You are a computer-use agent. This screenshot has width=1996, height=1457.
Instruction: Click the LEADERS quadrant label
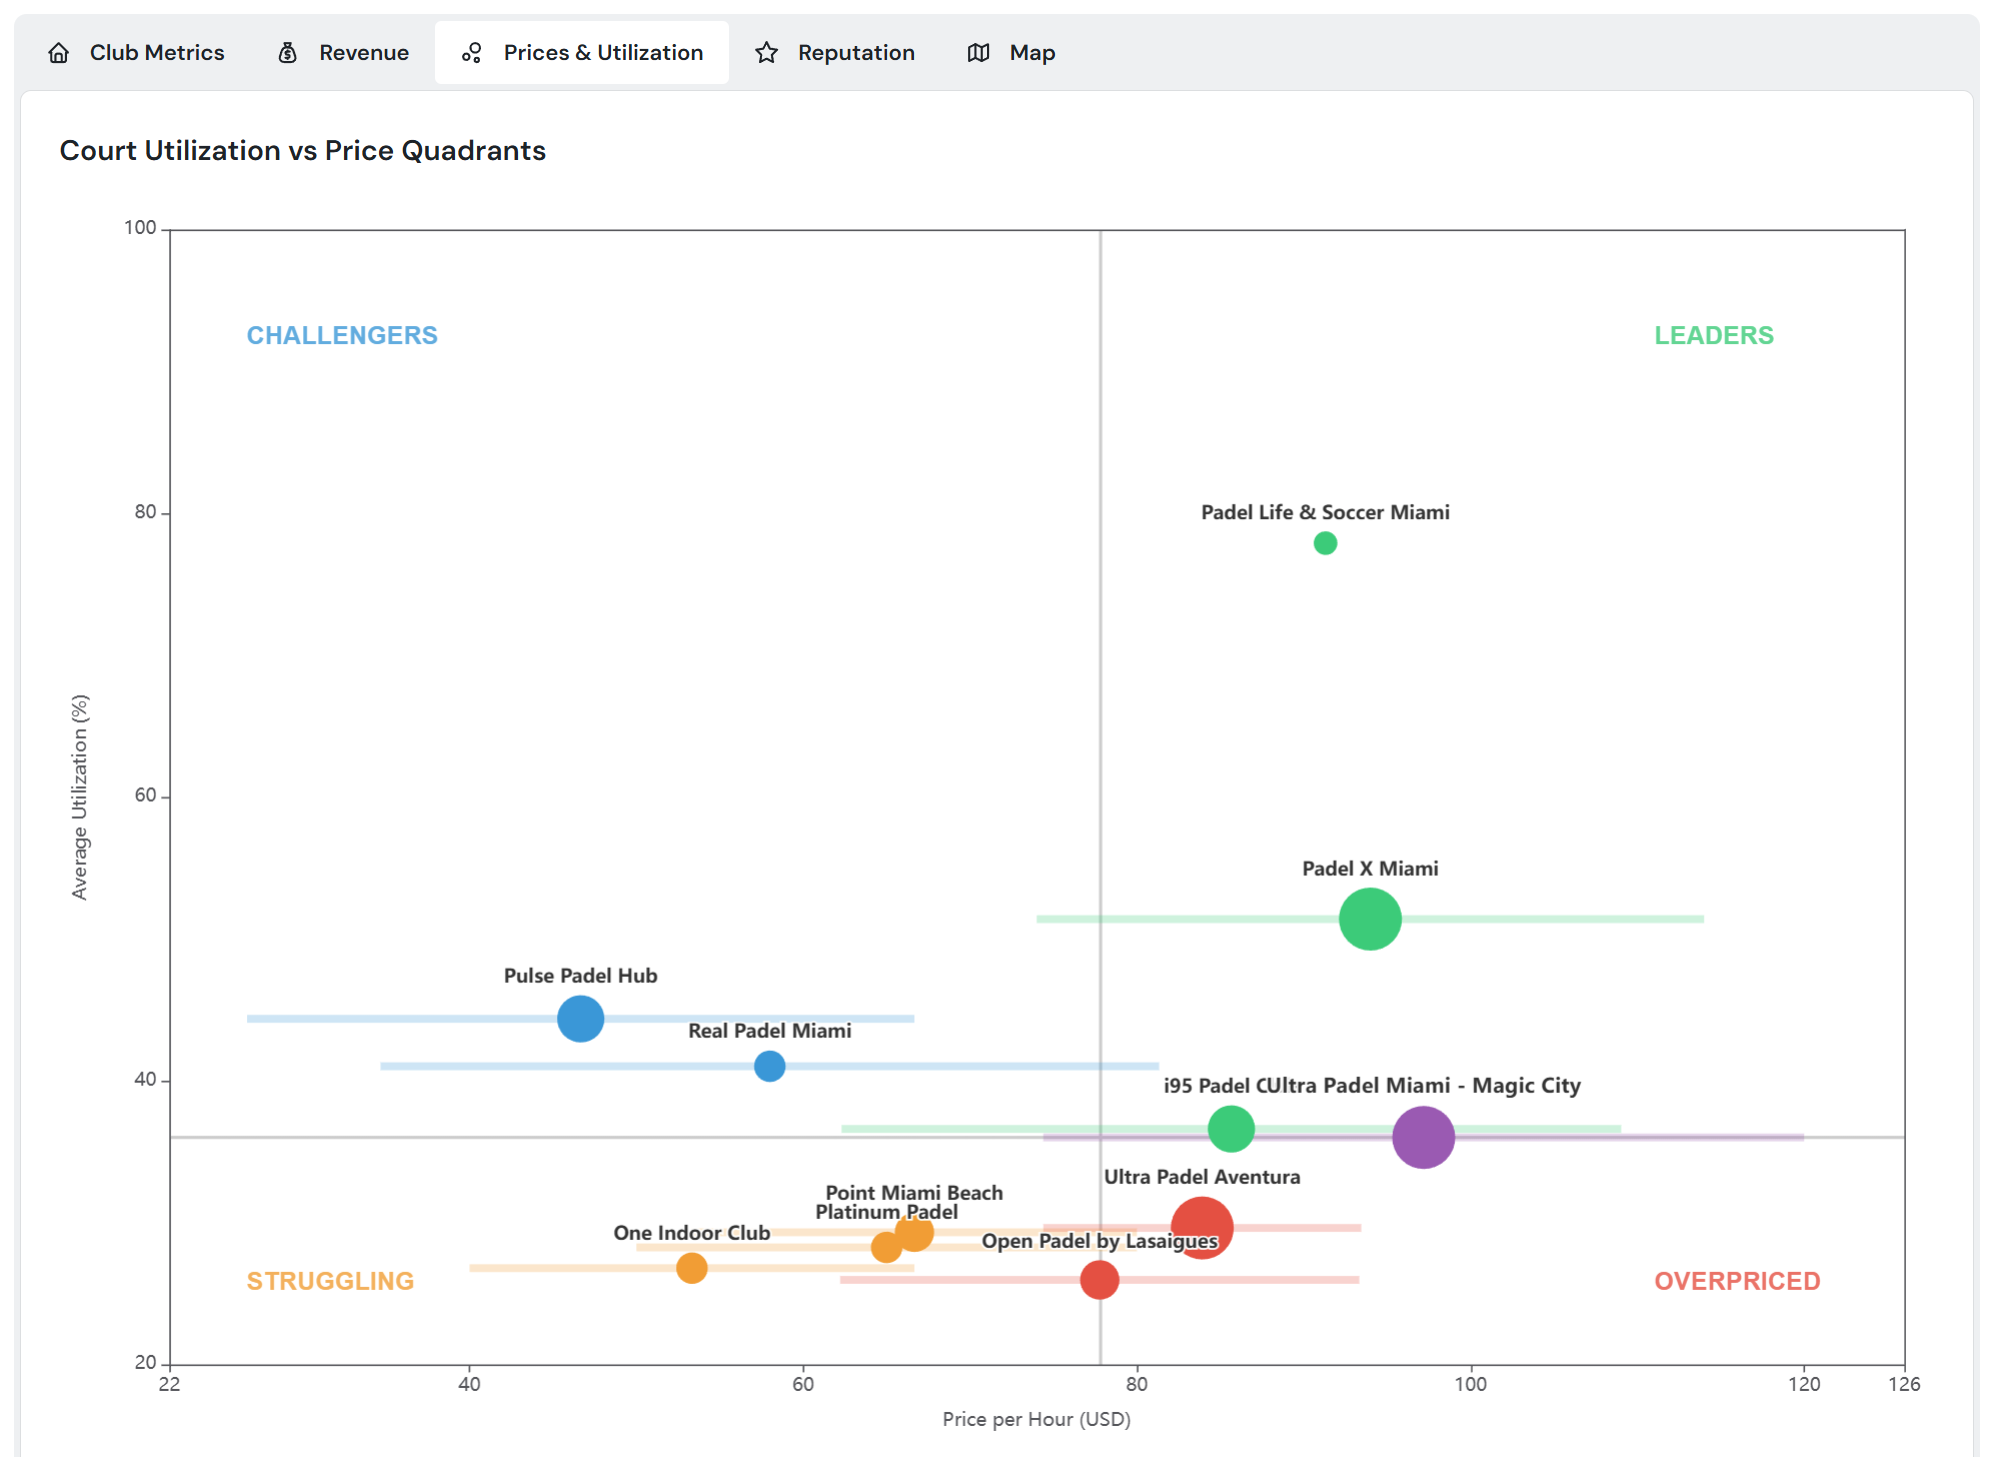click(1714, 335)
